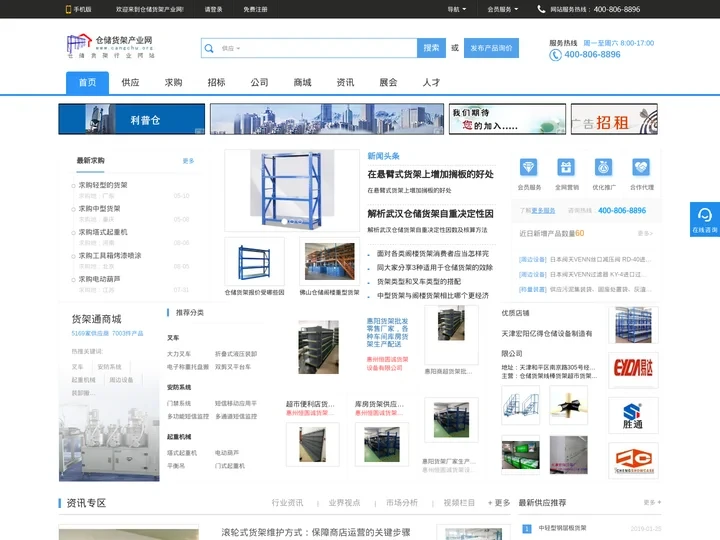The width and height of the screenshot is (720, 540).
Task: Open the 人才 navigation tab
Action: (x=432, y=83)
